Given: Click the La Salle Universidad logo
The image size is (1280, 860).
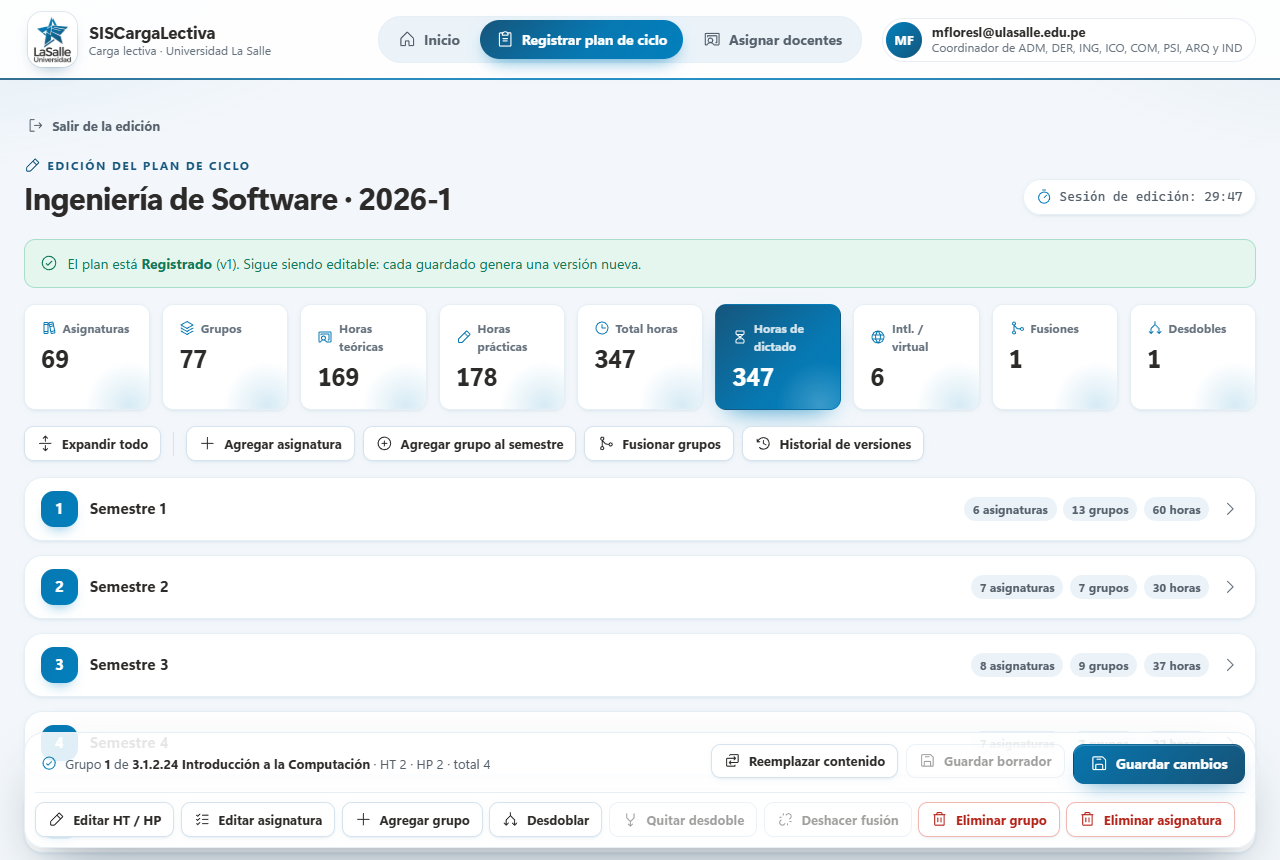Looking at the screenshot, I should click(x=52, y=40).
